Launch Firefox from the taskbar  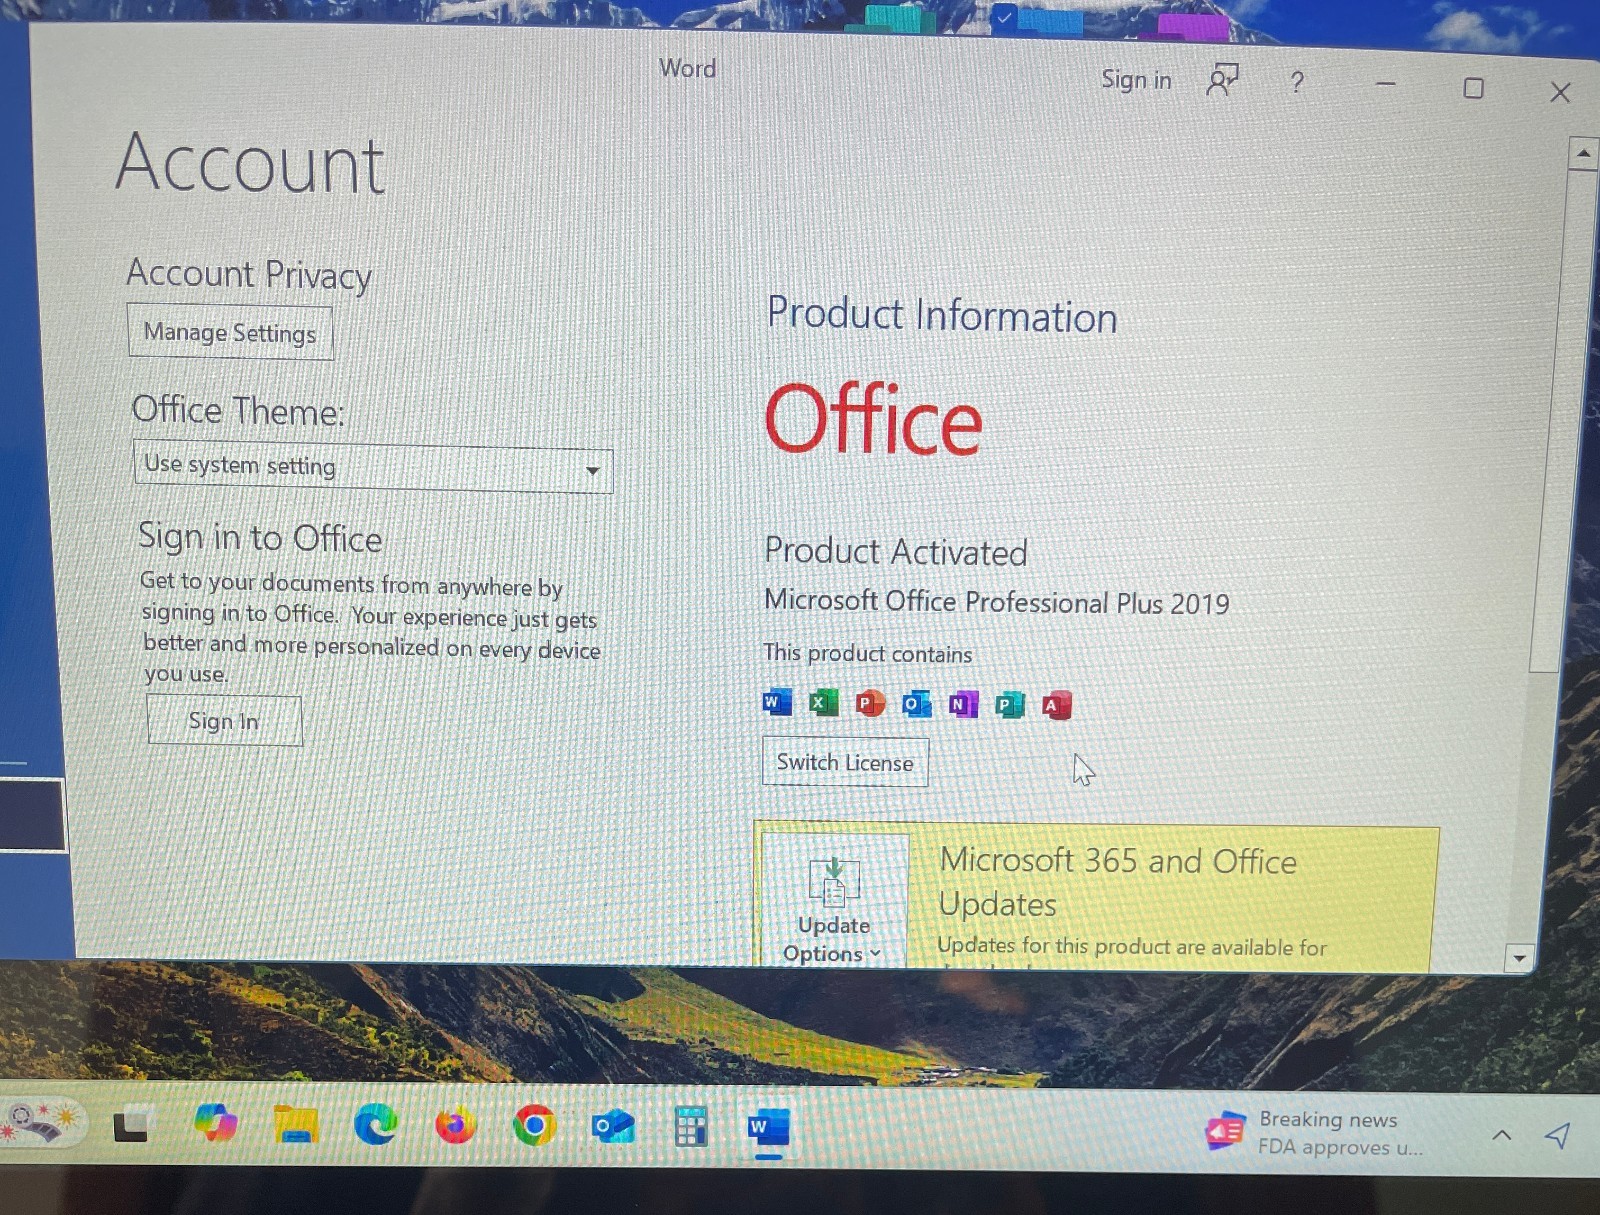[456, 1126]
